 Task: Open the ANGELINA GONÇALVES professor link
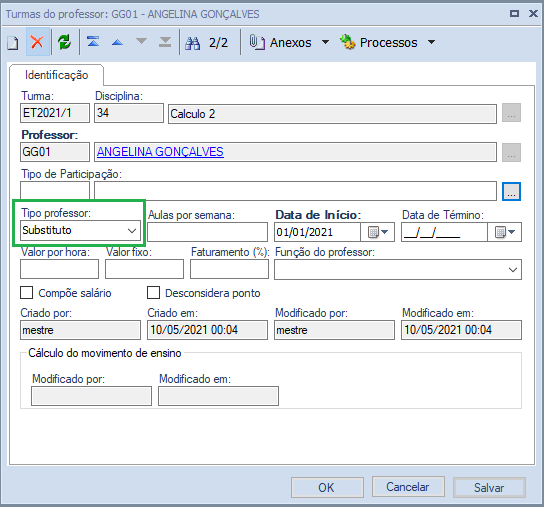[x=160, y=152]
